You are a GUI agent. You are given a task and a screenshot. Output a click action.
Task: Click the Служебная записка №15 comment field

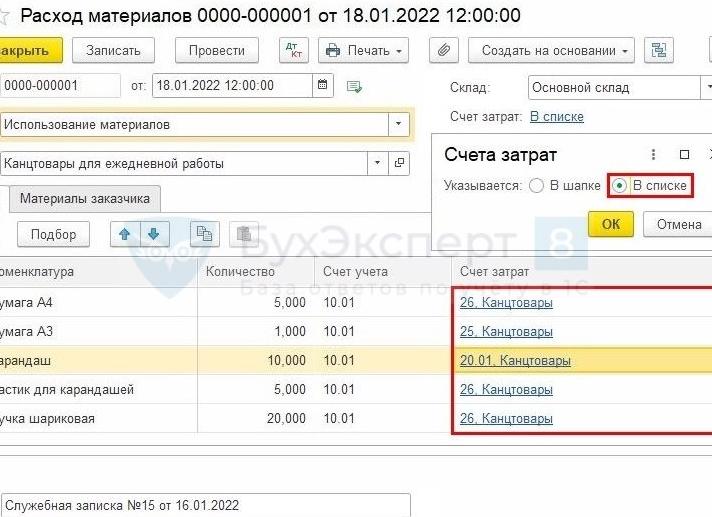tap(205, 505)
